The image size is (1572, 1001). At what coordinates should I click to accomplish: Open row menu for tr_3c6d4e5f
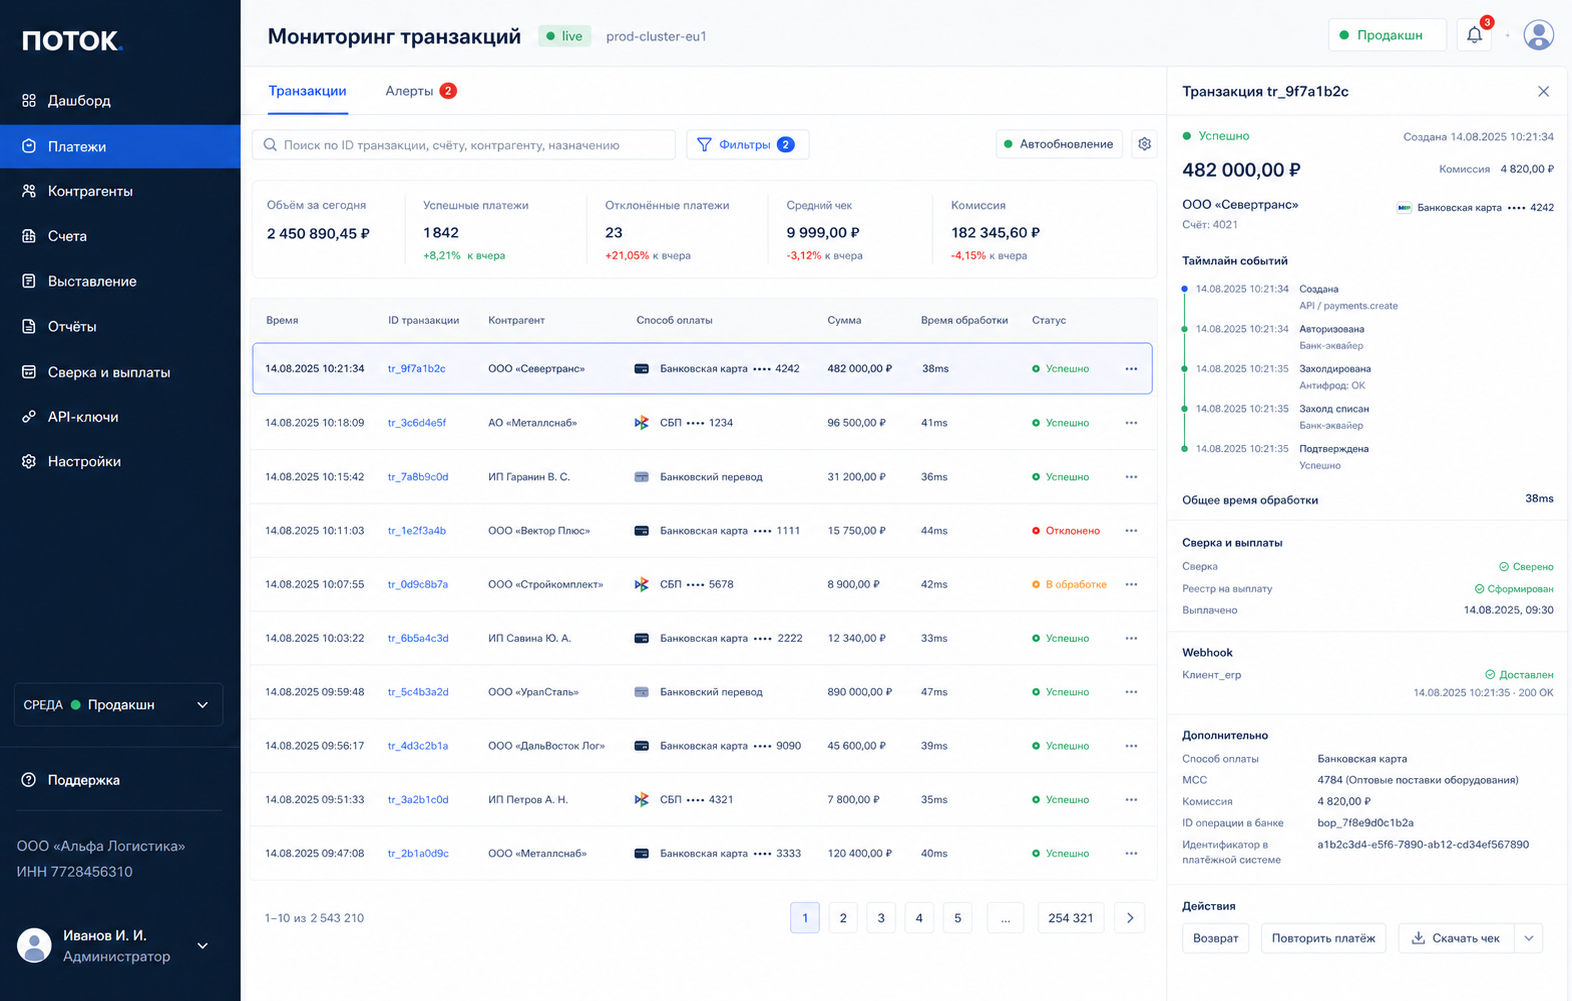point(1131,423)
